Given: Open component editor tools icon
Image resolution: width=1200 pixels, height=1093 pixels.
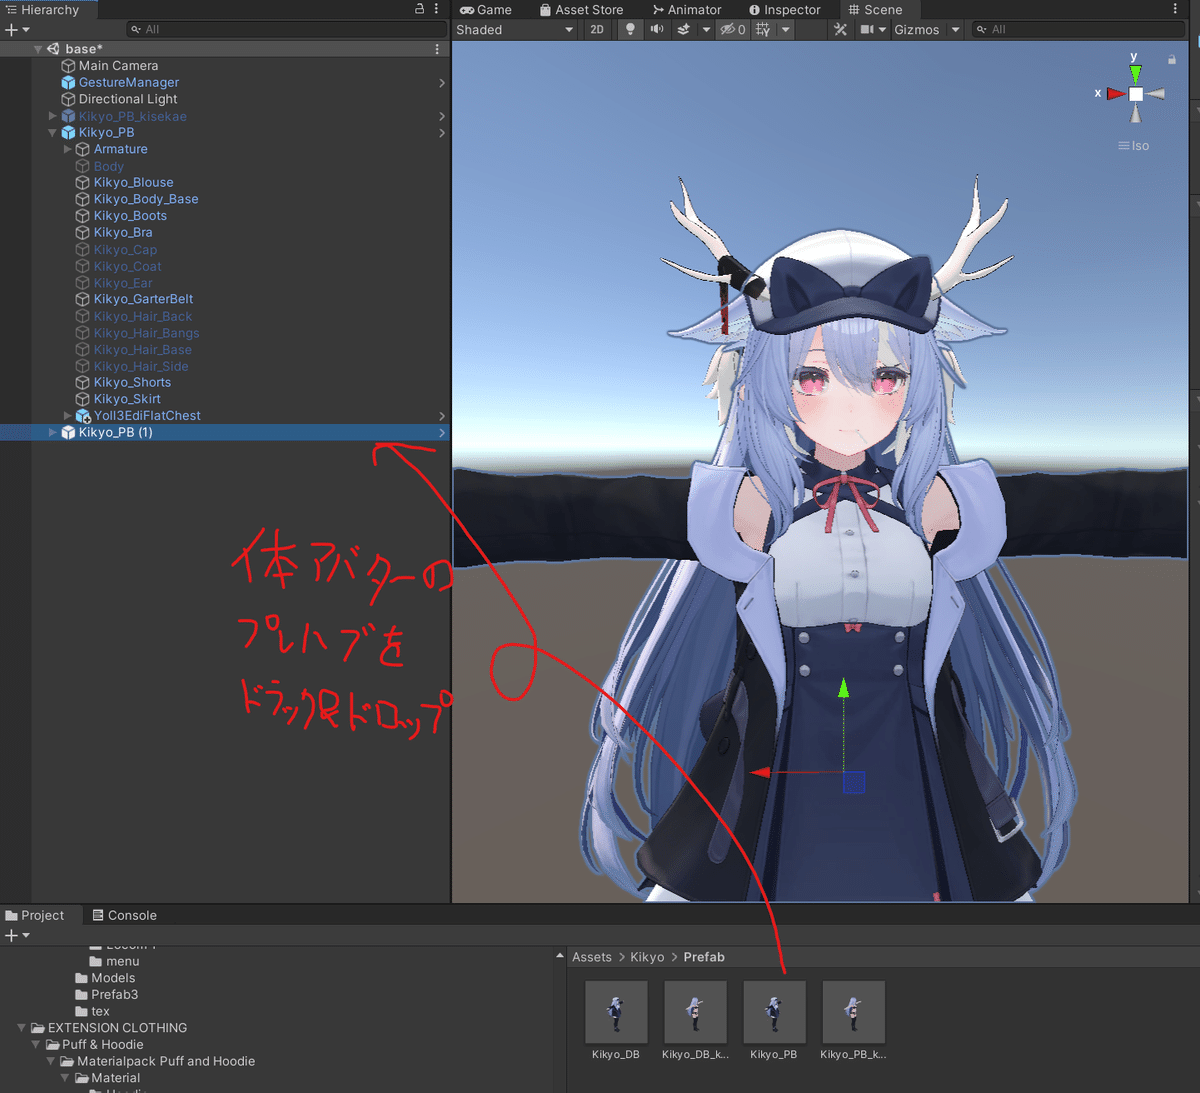Looking at the screenshot, I should coord(840,29).
